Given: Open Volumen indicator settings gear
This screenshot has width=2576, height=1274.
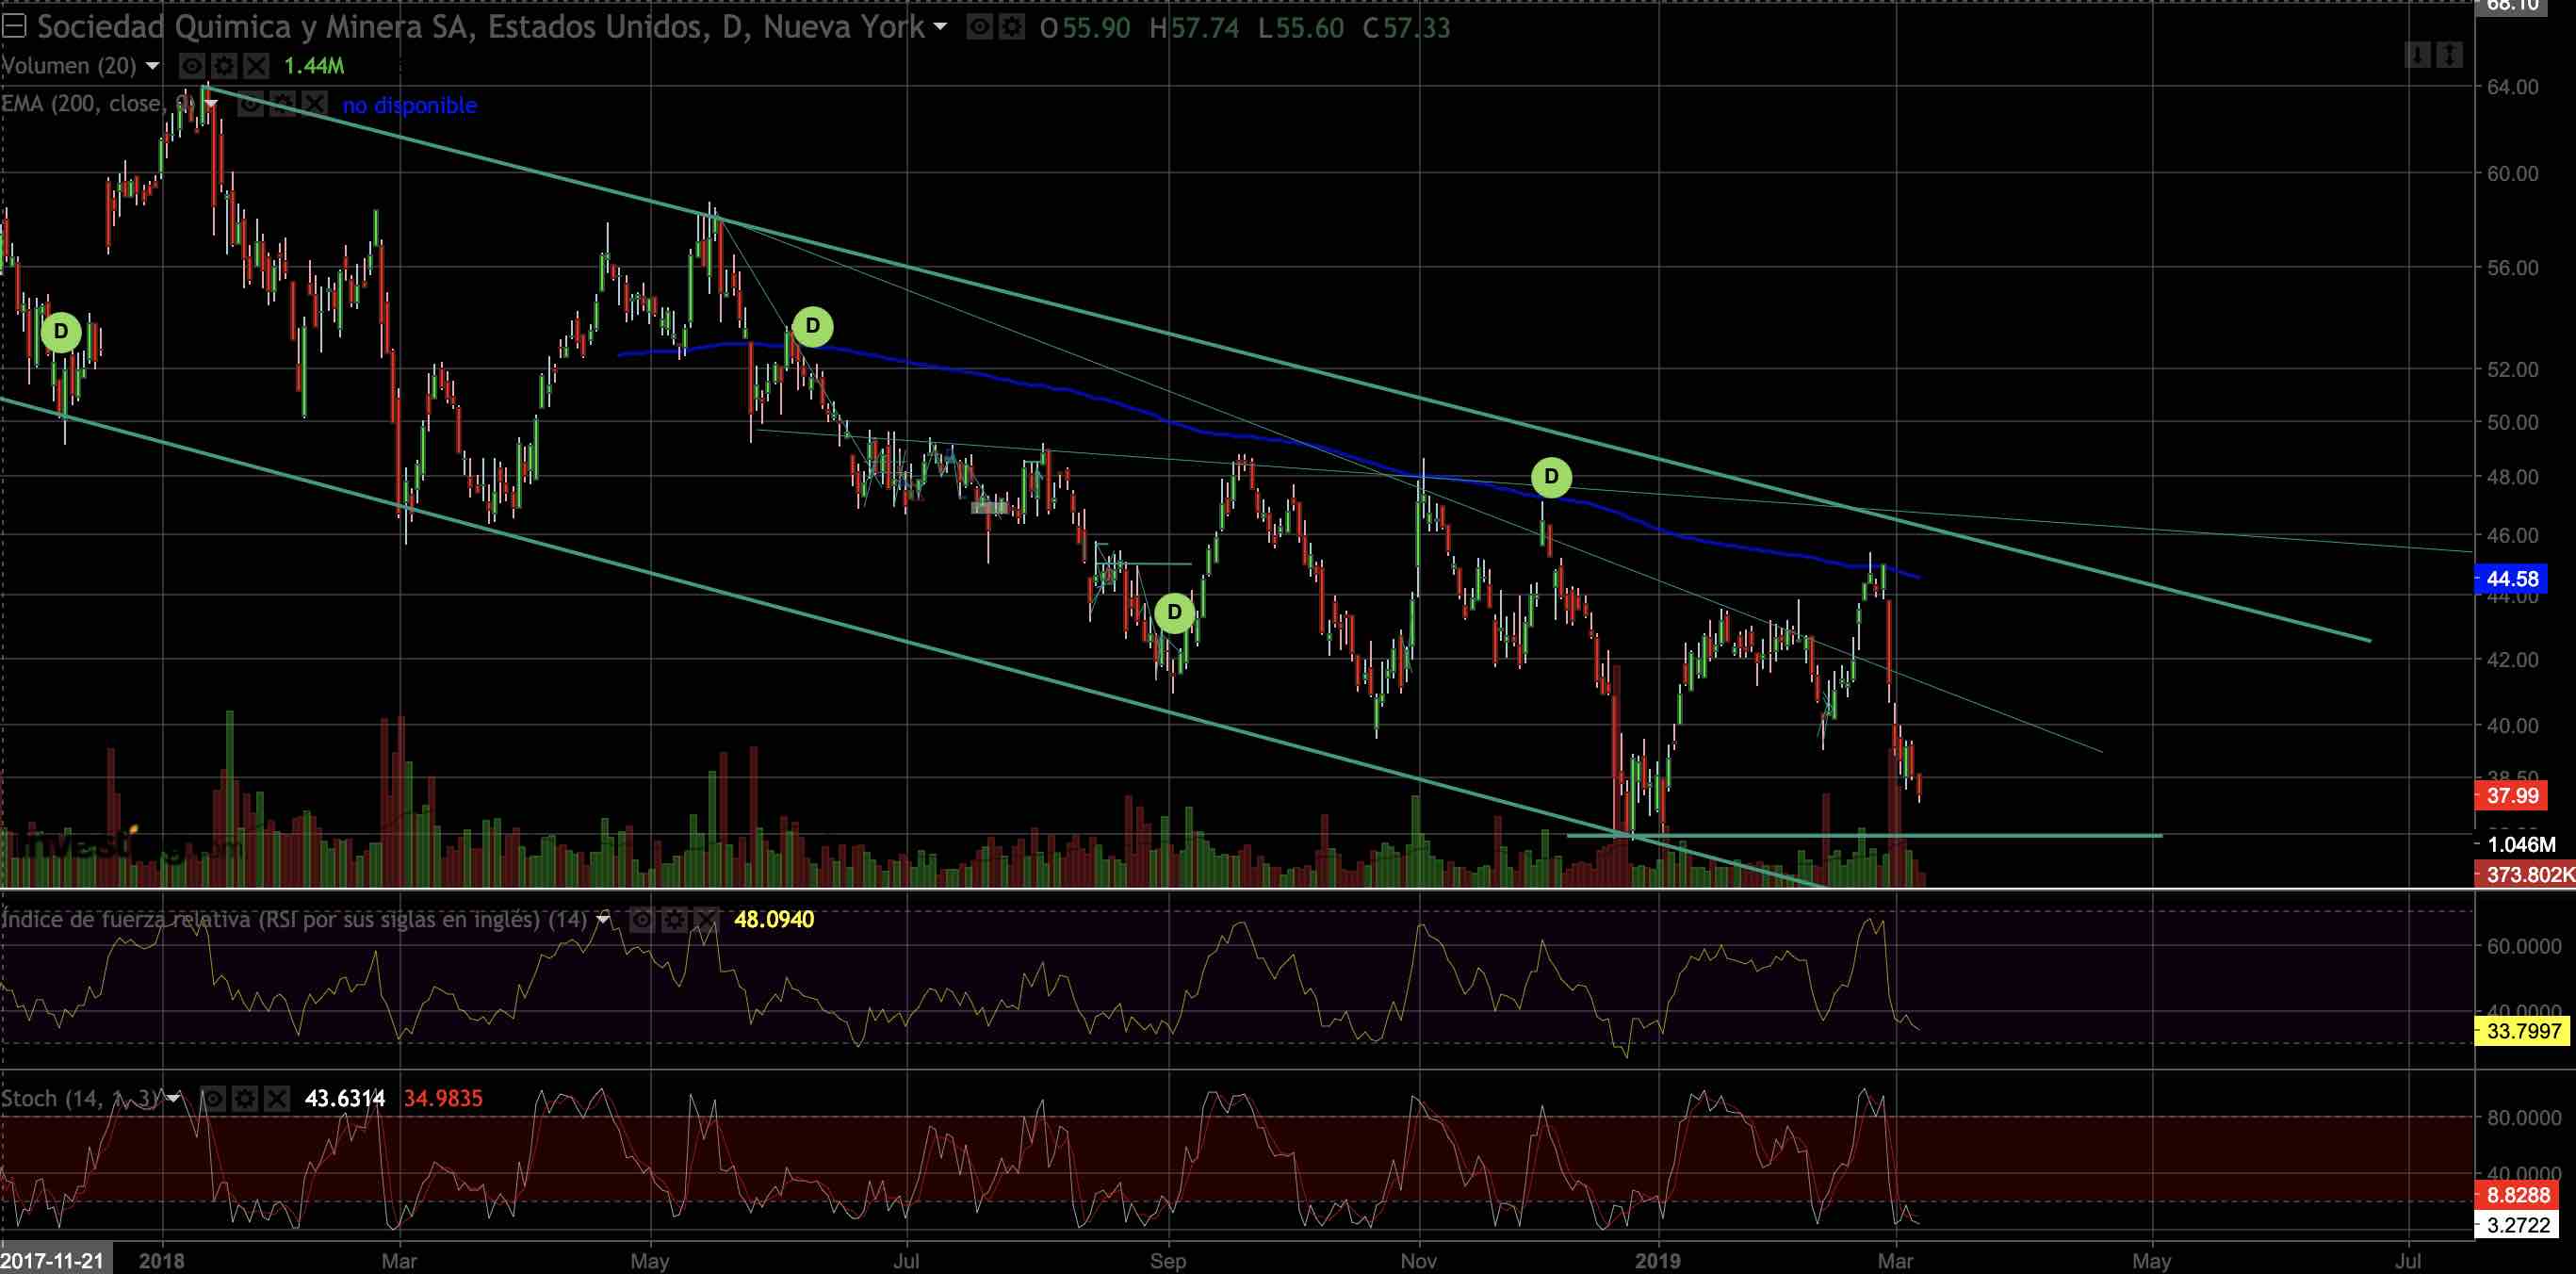Looking at the screenshot, I should pos(224,66).
